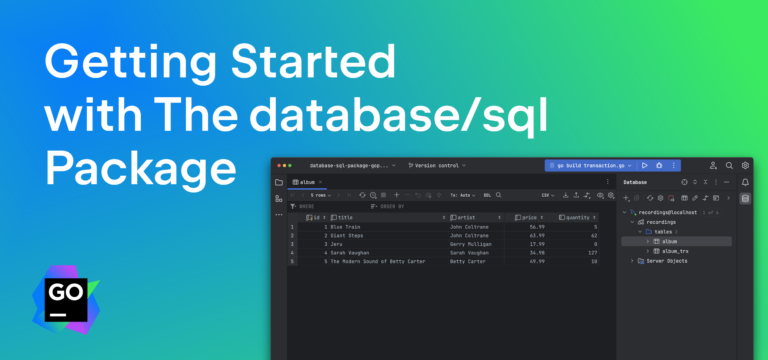Image resolution: width=768 pixels, height=360 pixels.
Task: Open the 5 rows page size dropdown
Action: pos(321,195)
